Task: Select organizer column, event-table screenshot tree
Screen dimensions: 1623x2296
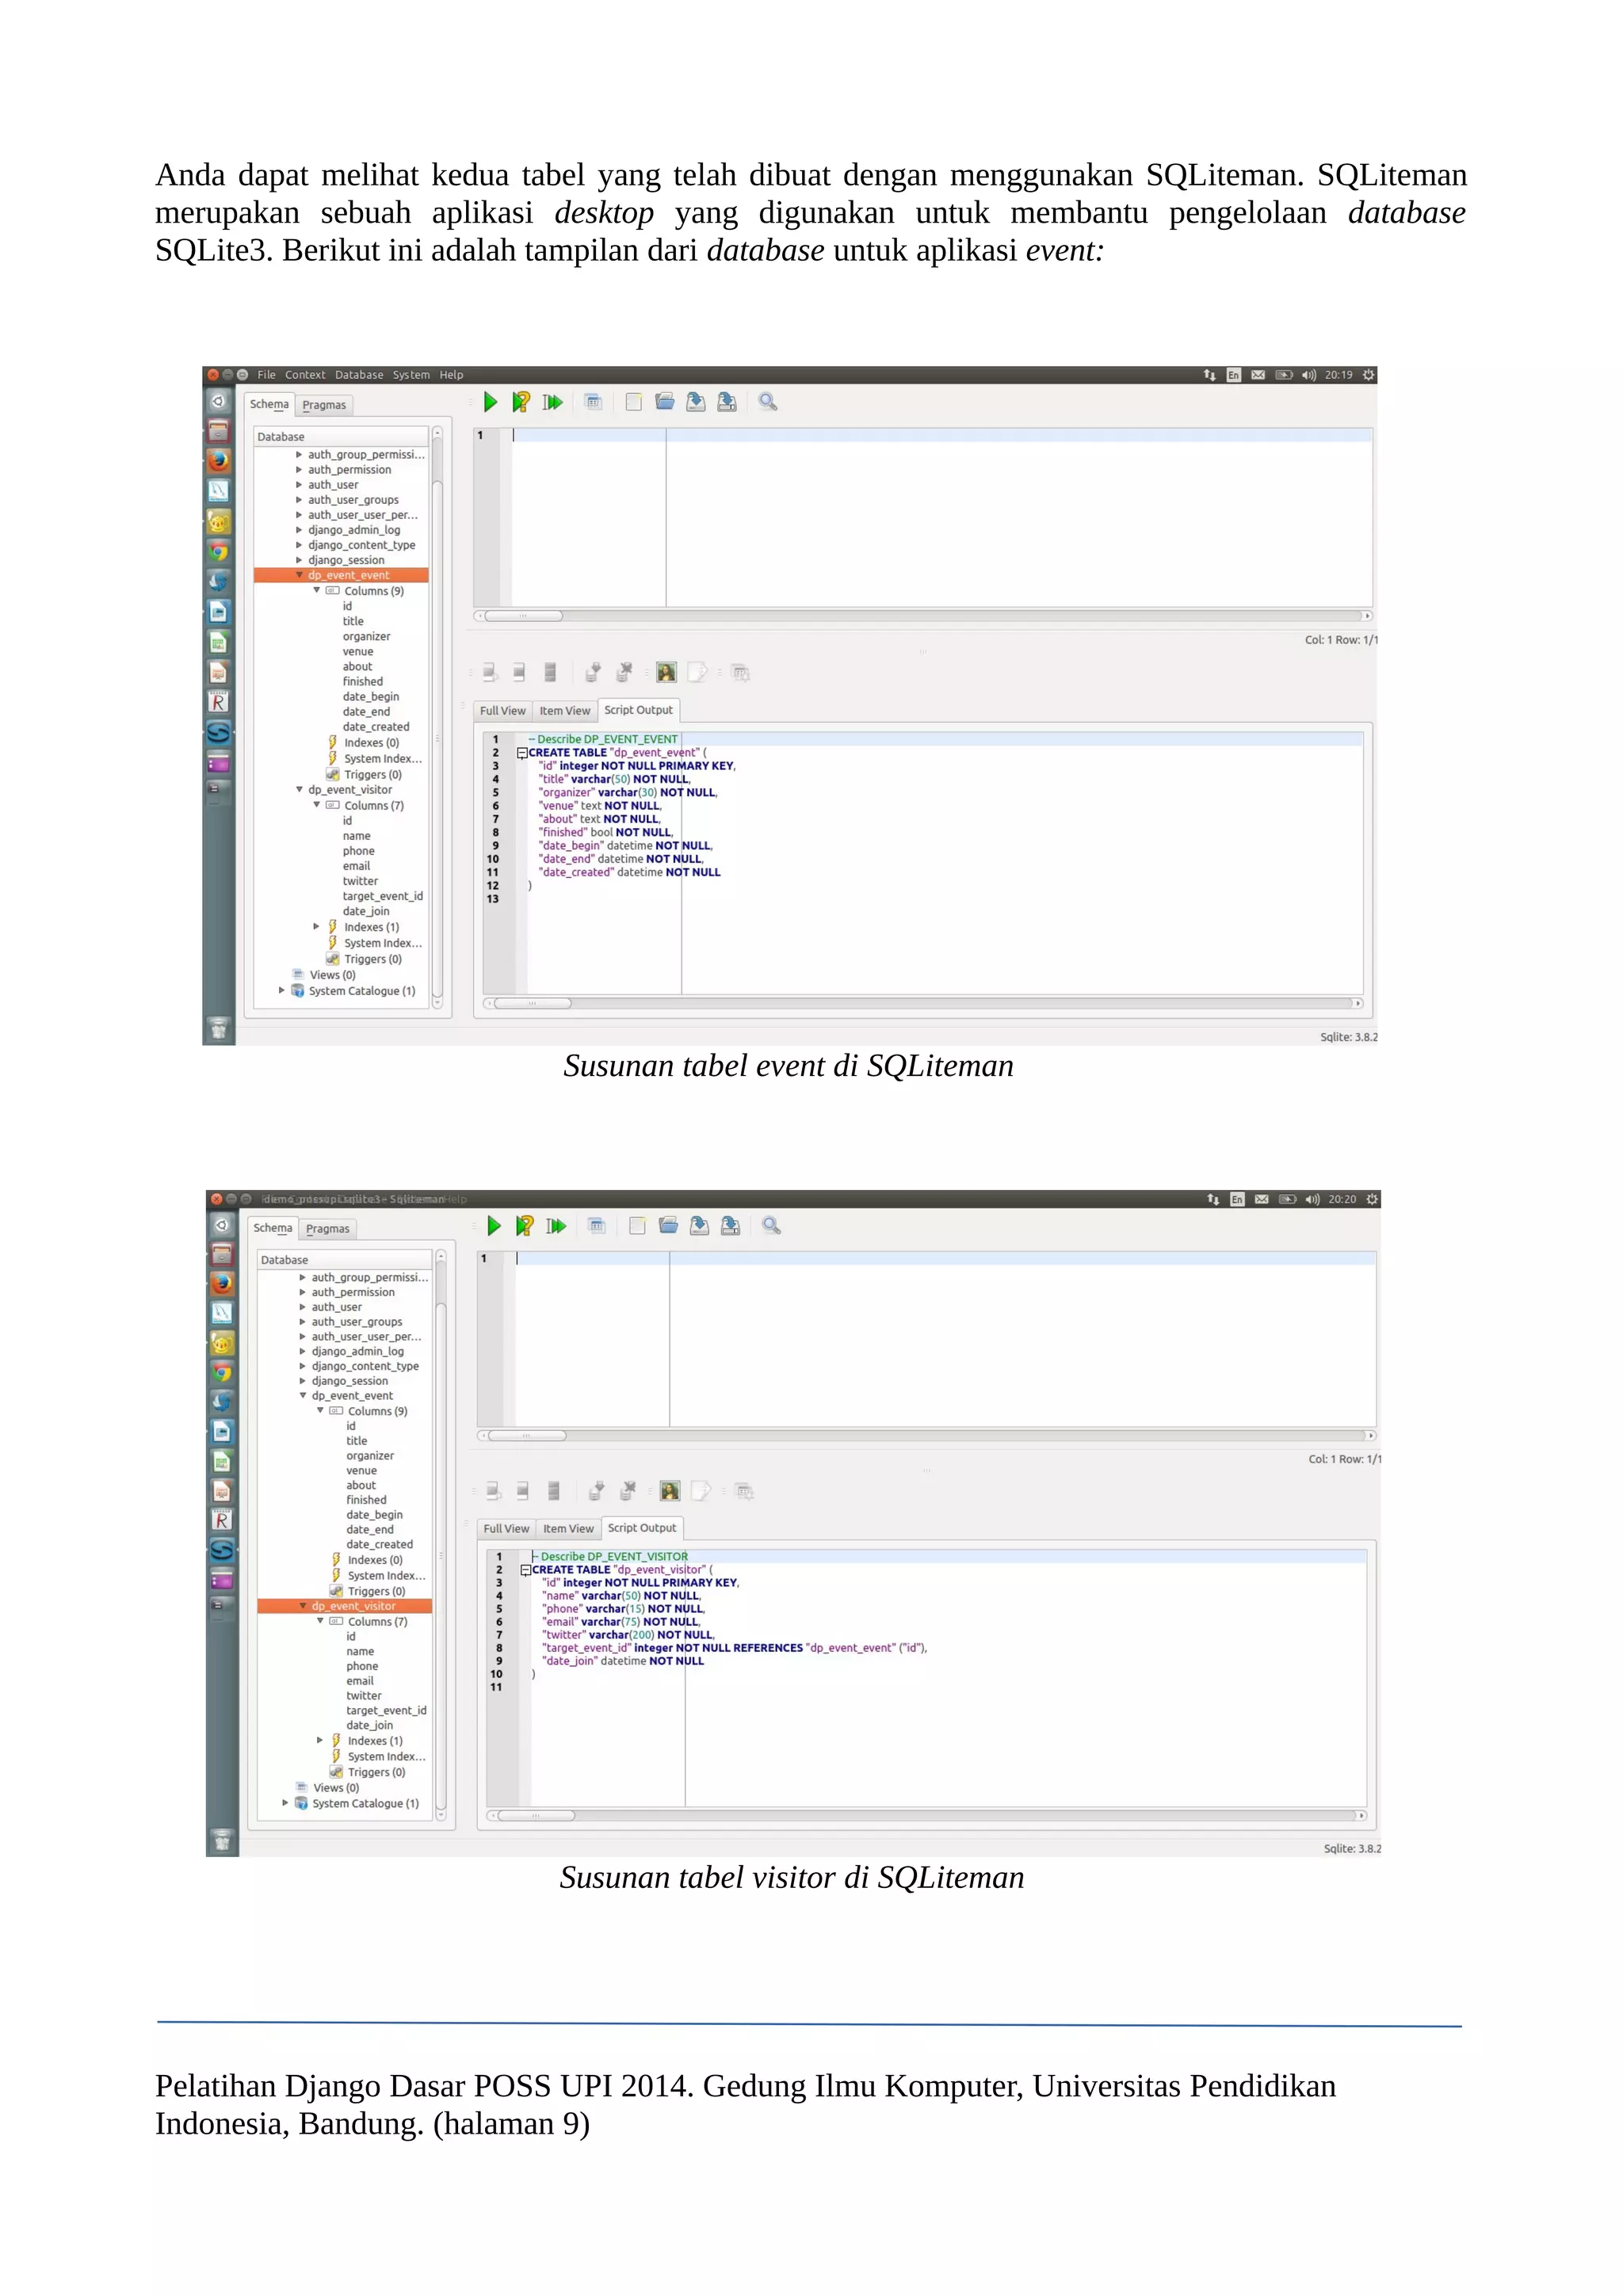Action: click(x=367, y=636)
